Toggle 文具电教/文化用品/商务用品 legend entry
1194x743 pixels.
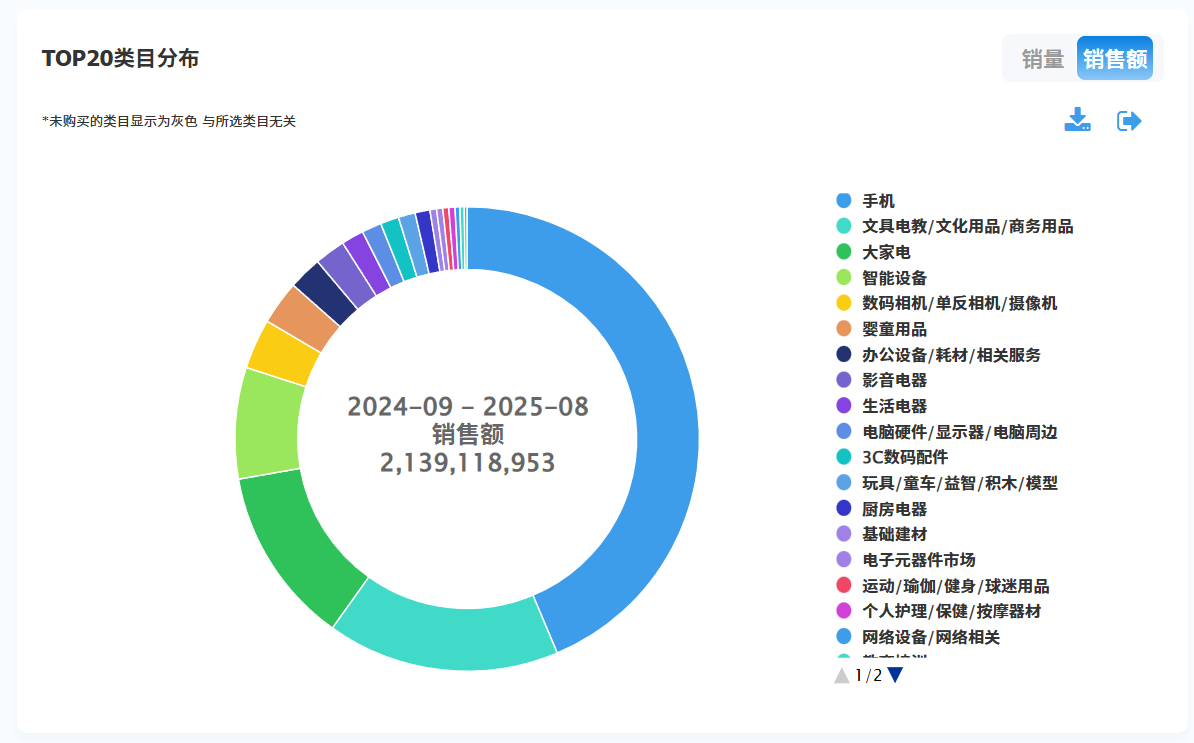click(x=954, y=227)
